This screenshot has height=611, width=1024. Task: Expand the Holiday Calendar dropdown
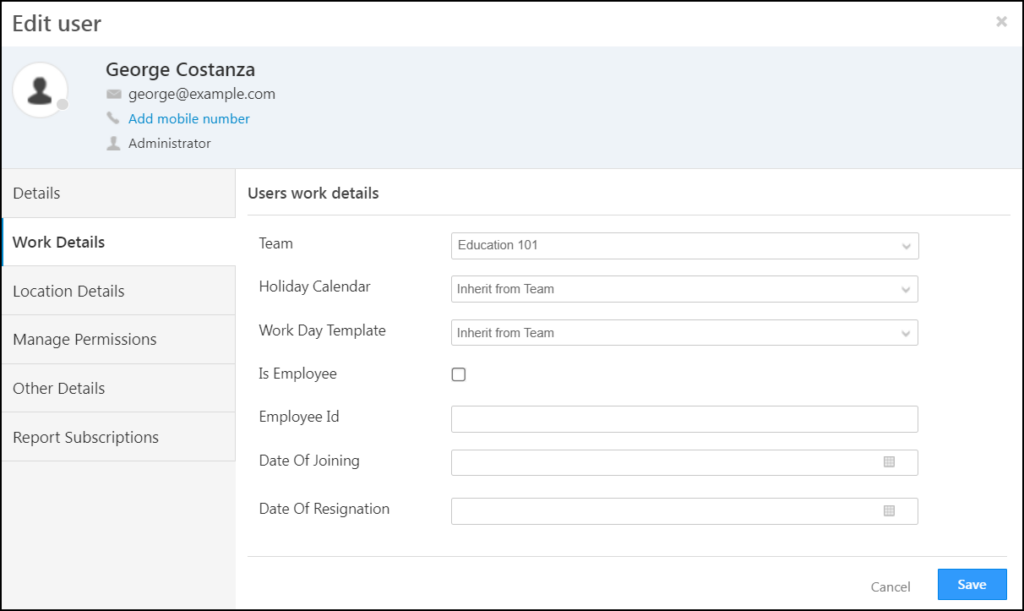684,288
